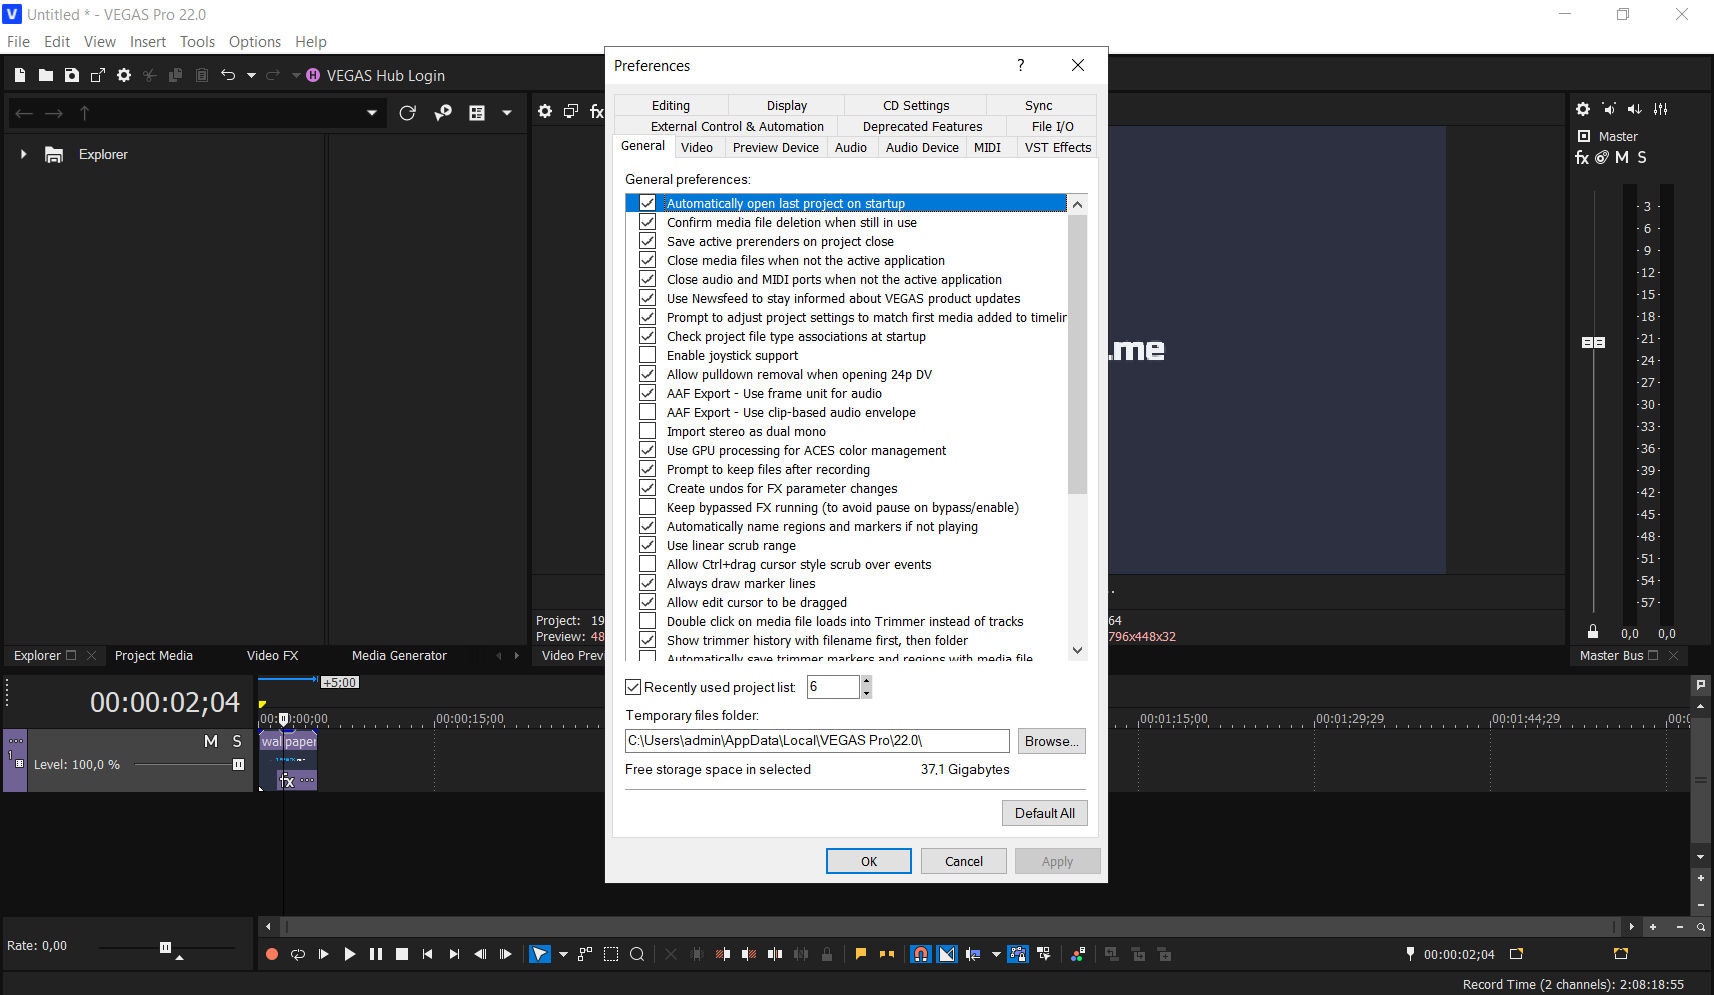The image size is (1714, 995).
Task: Open the undo history dropdown arrow
Action: pos(251,75)
